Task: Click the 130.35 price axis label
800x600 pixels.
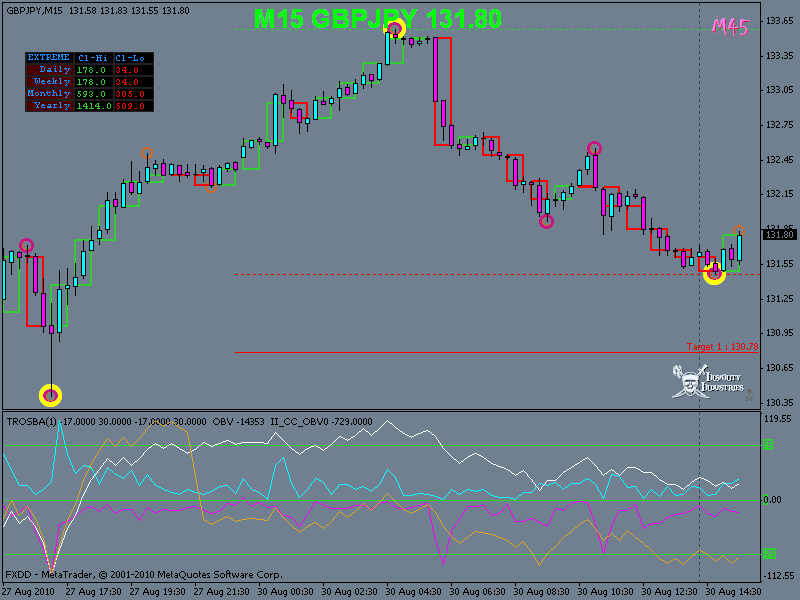Action: click(x=779, y=403)
